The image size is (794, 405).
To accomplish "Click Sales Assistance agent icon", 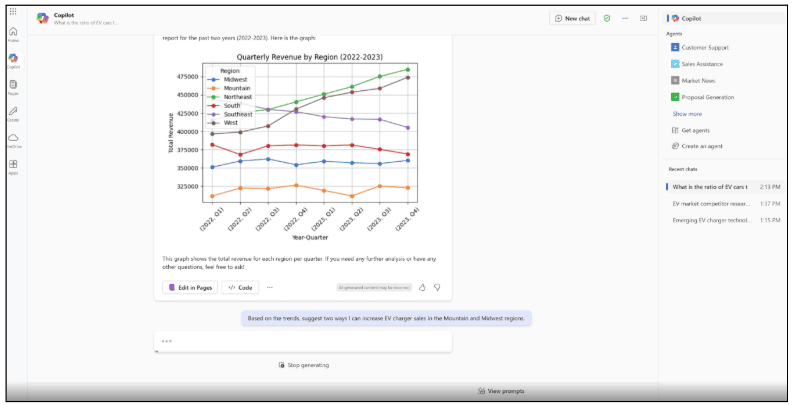I will [x=675, y=64].
